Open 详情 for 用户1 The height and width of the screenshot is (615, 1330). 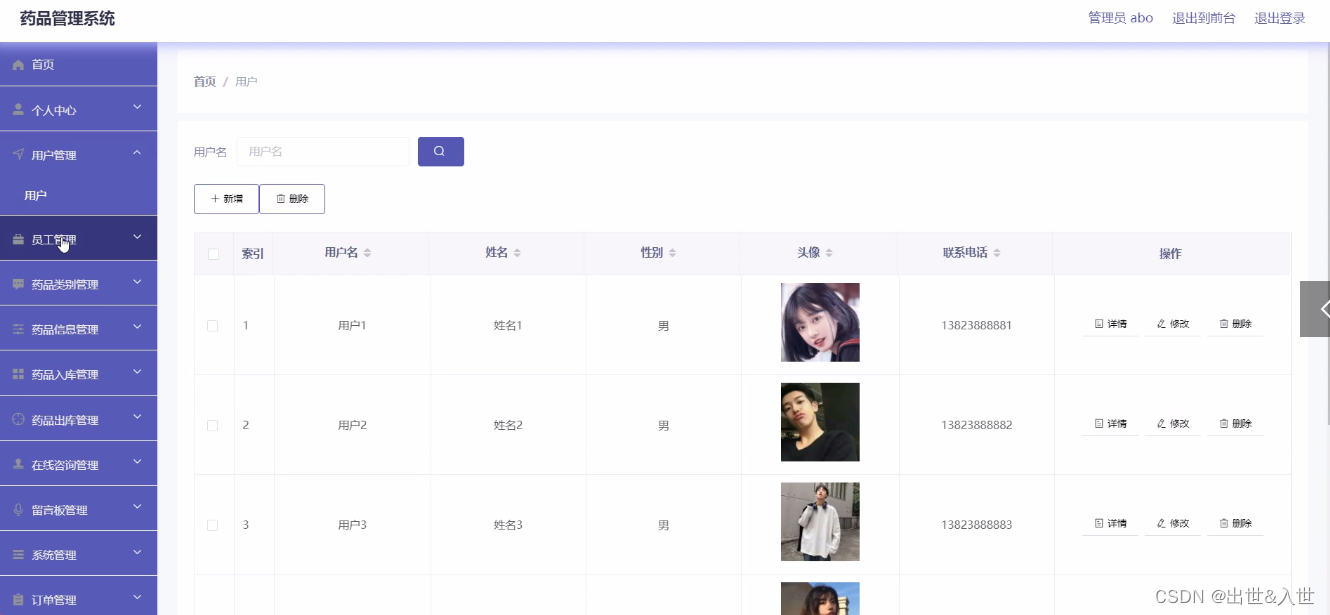coord(1110,324)
